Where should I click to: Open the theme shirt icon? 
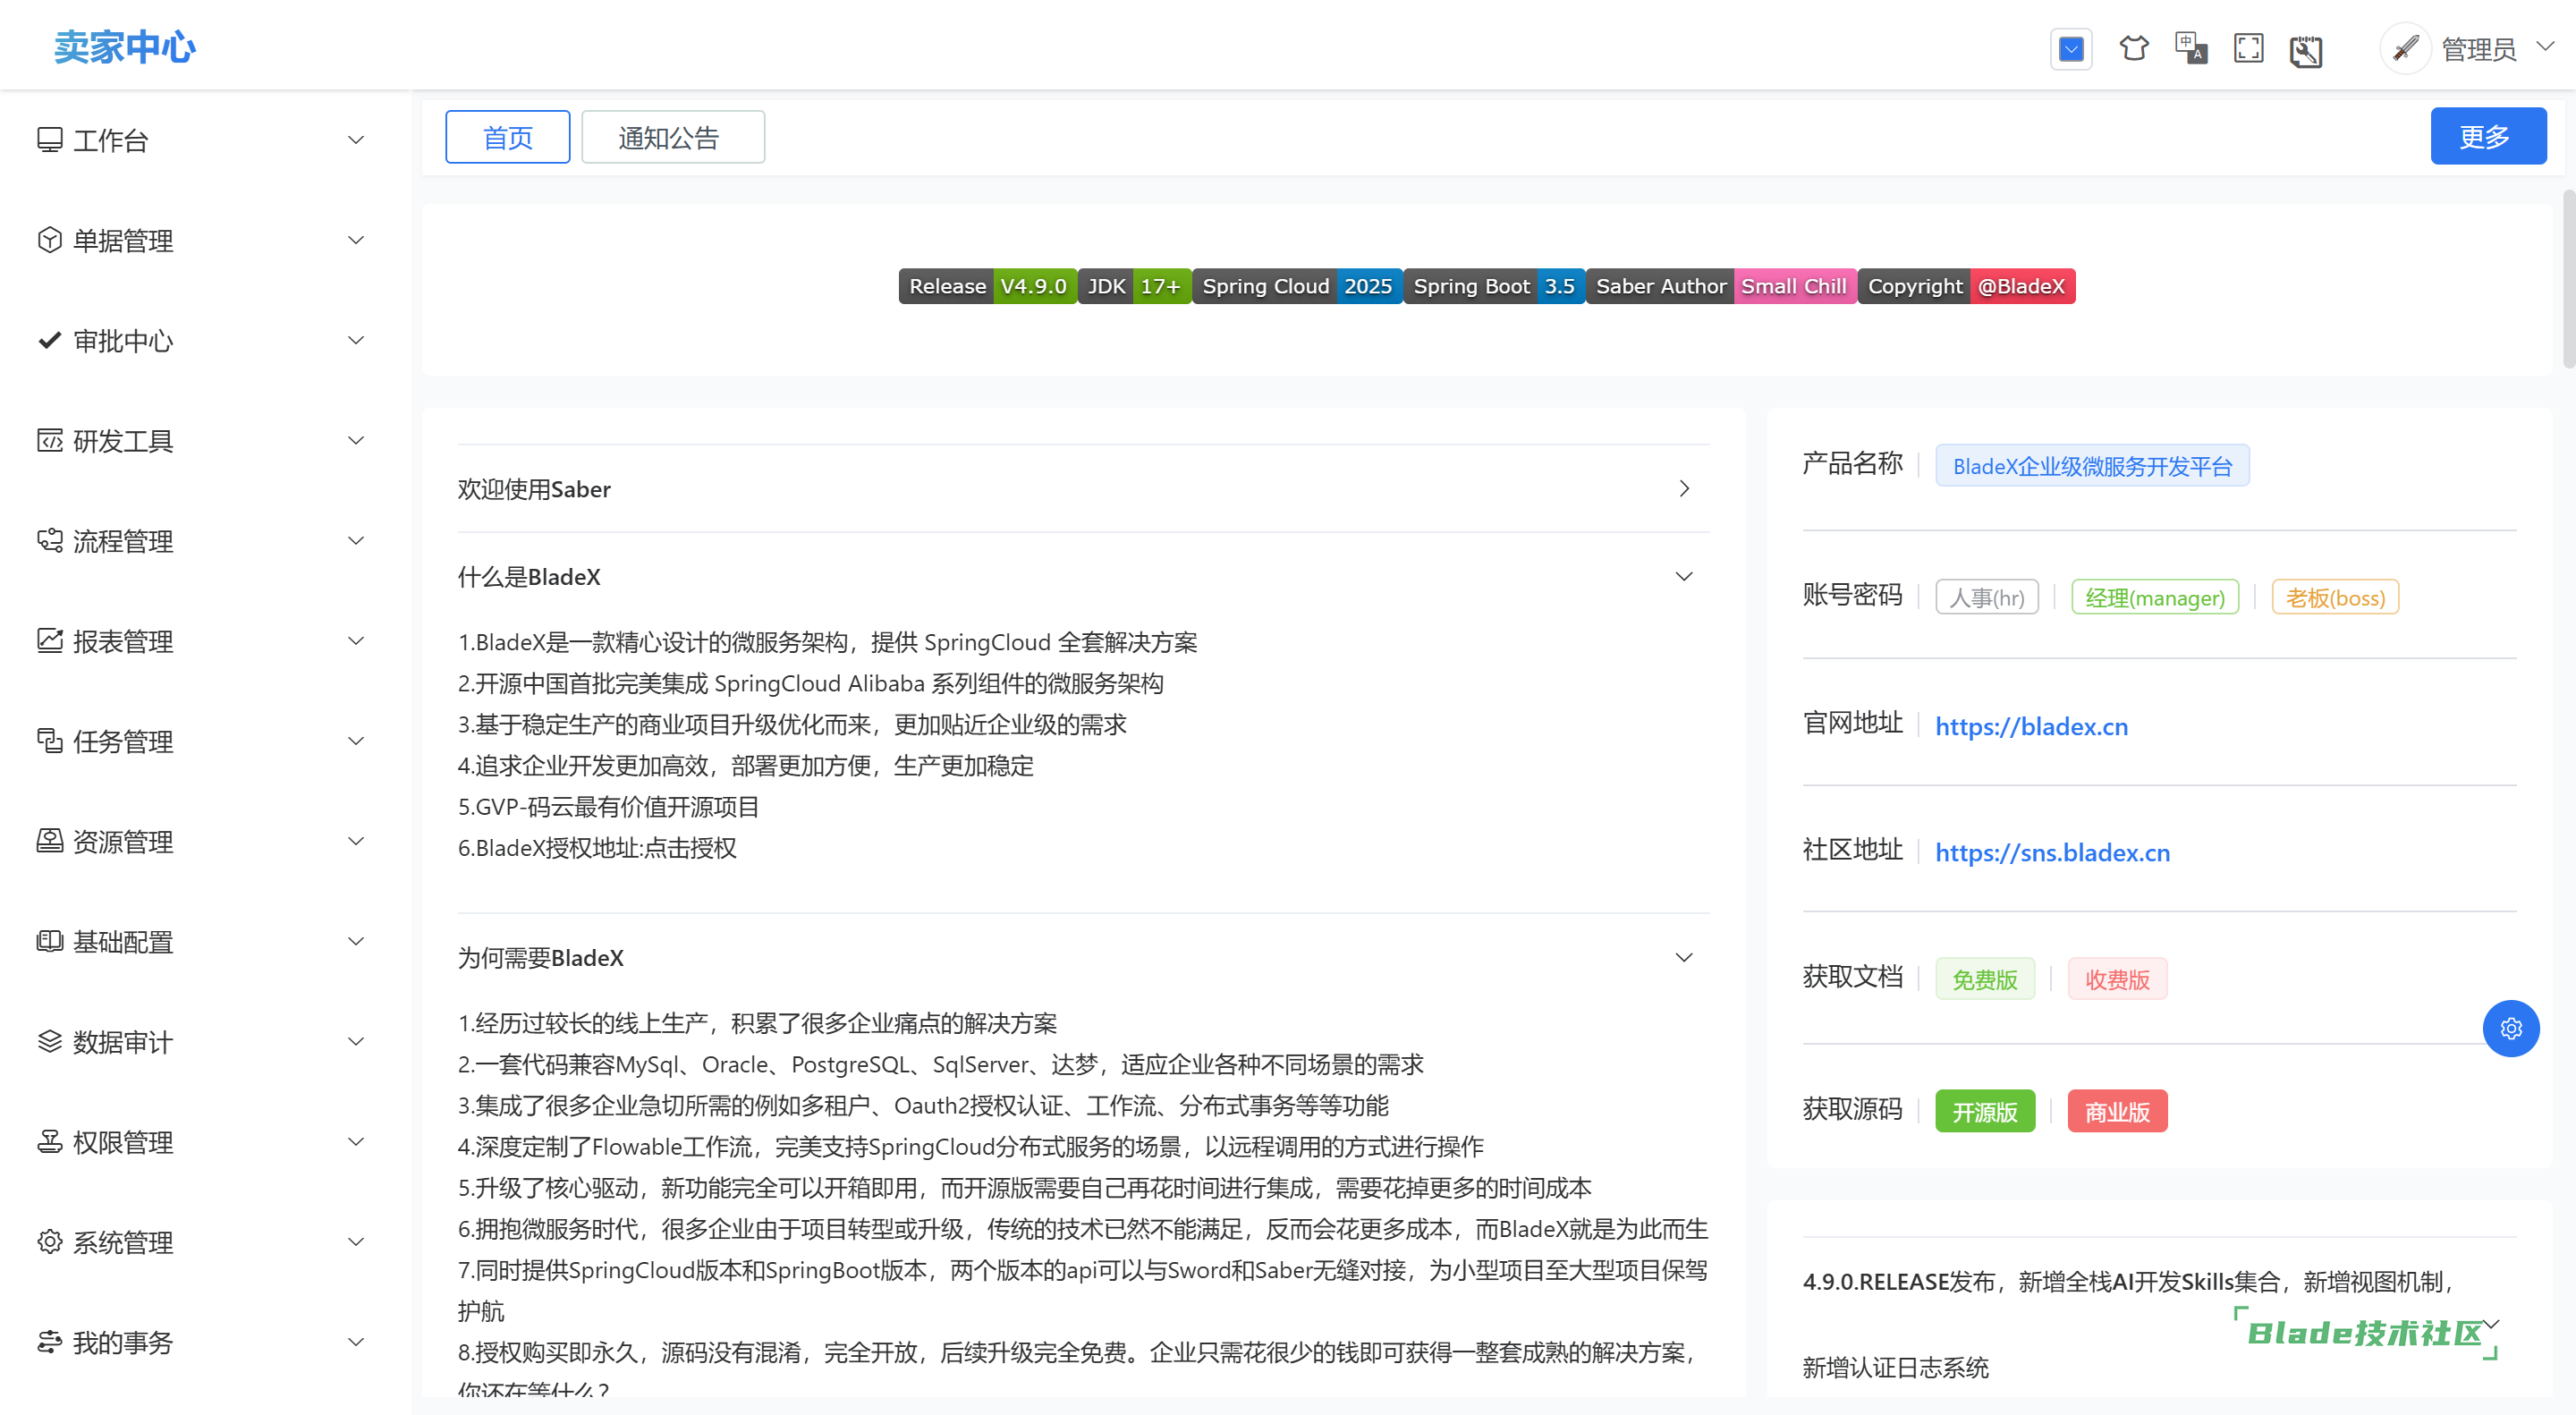click(x=2133, y=48)
